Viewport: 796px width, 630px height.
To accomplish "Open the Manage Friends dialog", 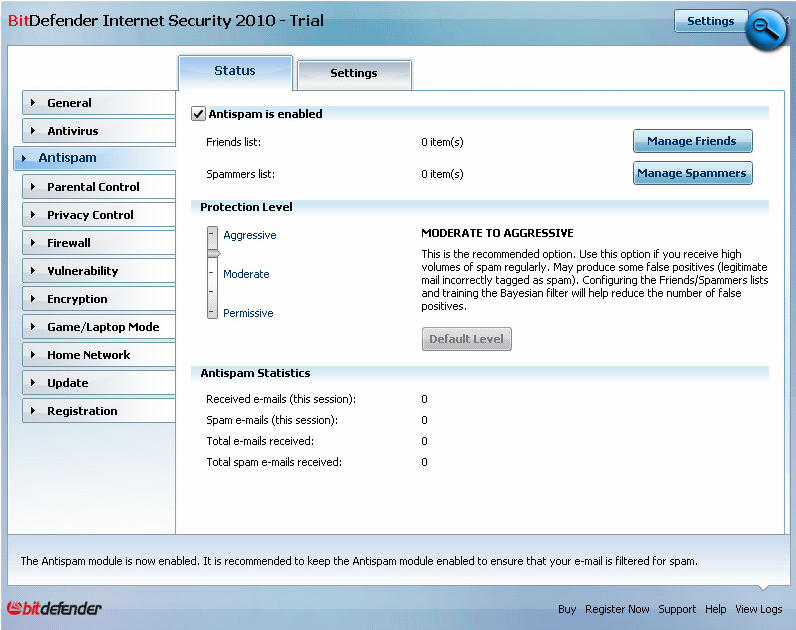I will point(691,141).
